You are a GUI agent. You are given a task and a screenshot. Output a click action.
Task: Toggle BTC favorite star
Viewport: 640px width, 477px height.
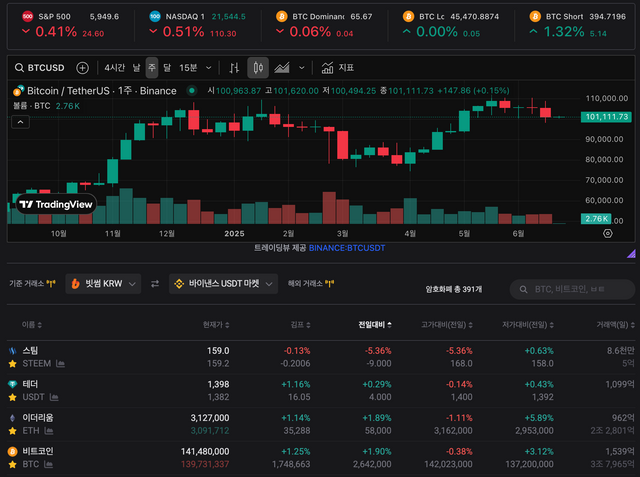tap(13, 464)
